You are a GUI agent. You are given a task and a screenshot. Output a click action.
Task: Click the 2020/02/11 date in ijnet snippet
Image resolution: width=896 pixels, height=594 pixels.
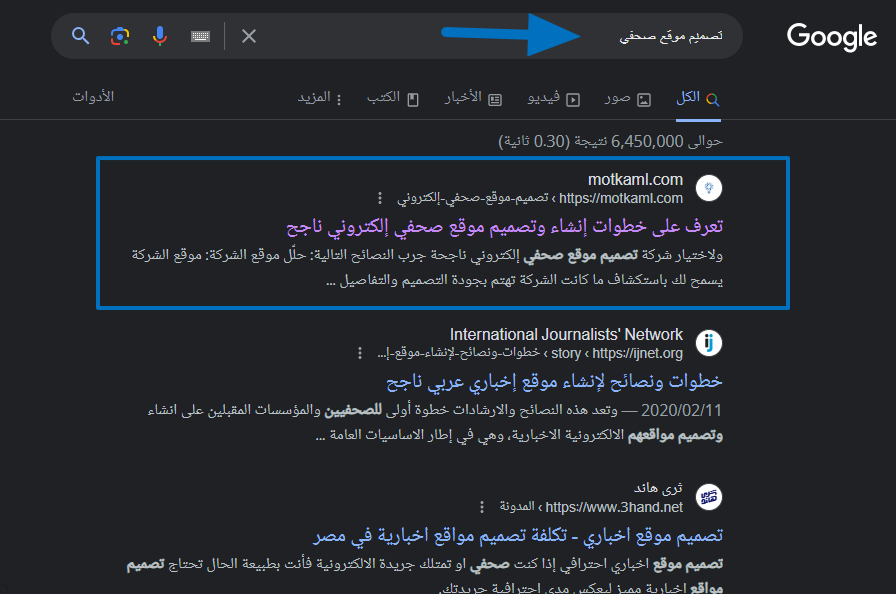click(x=681, y=410)
